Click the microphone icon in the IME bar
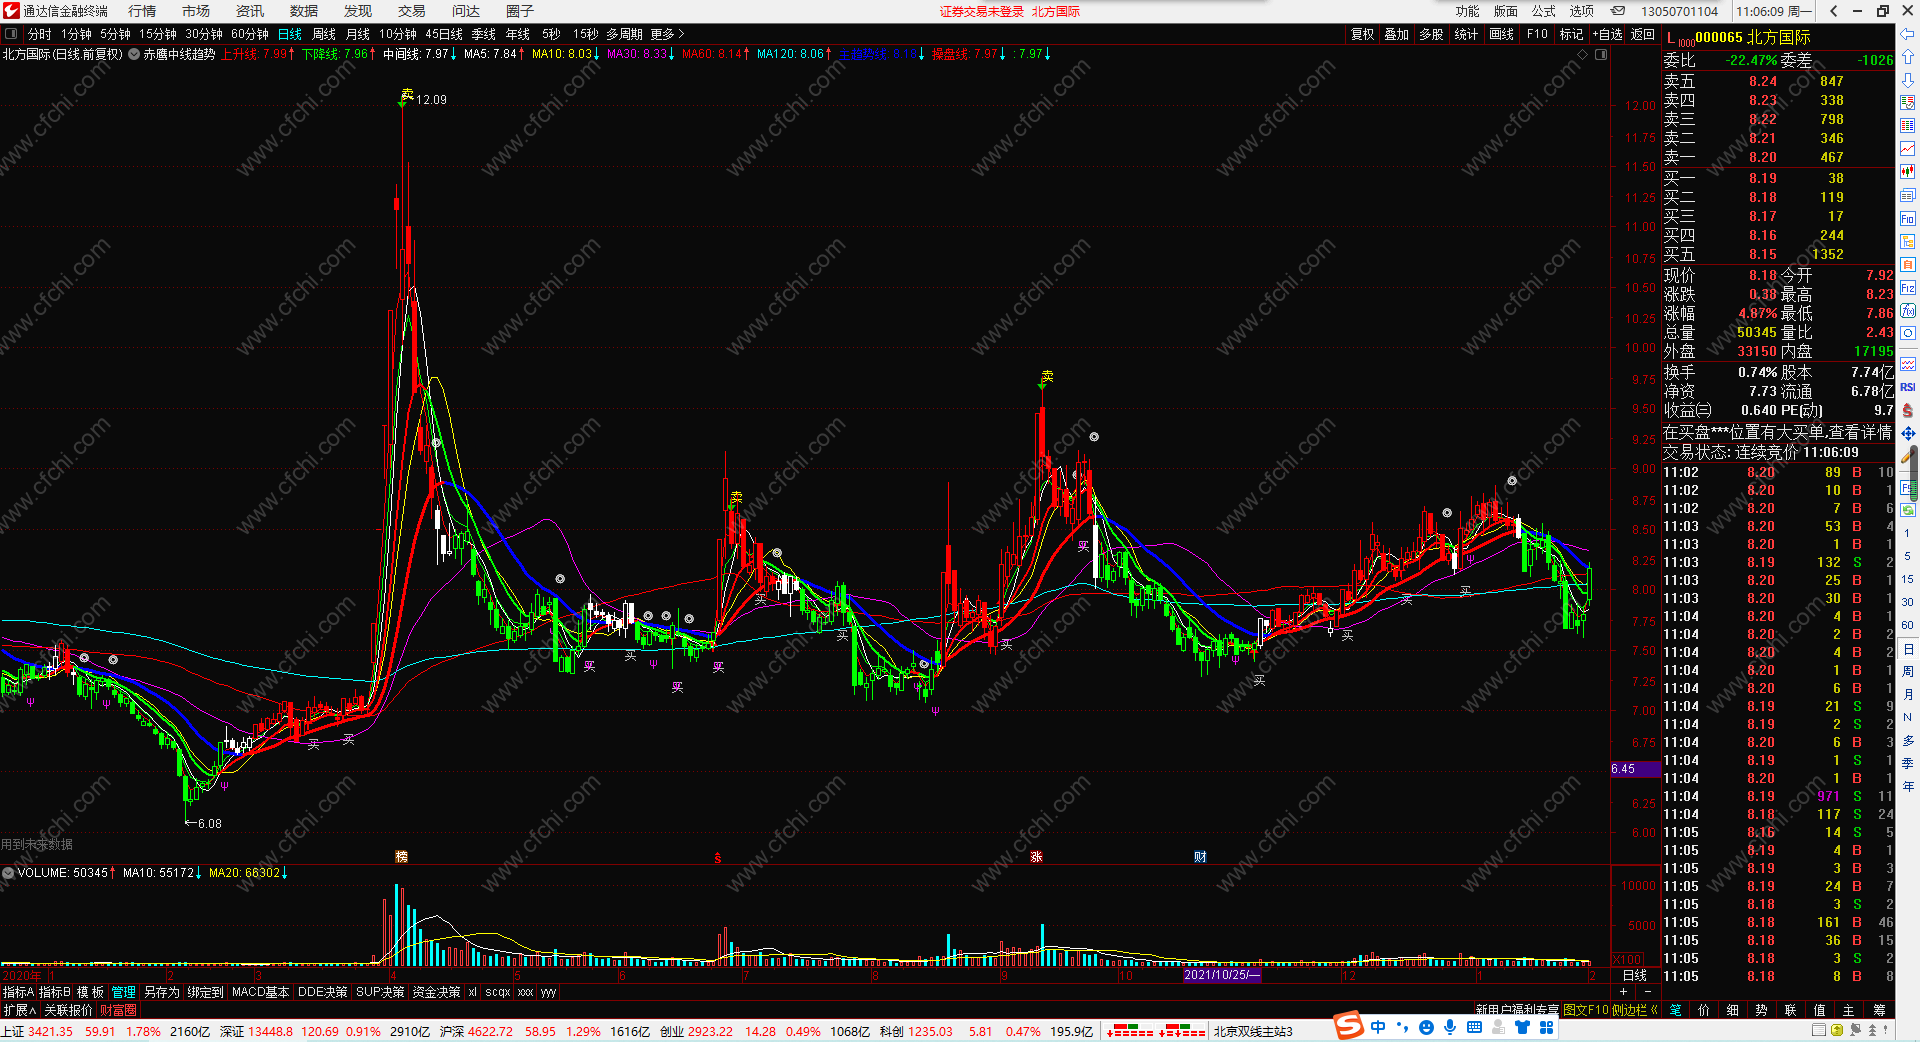This screenshot has height=1042, width=1920. [x=1450, y=1027]
